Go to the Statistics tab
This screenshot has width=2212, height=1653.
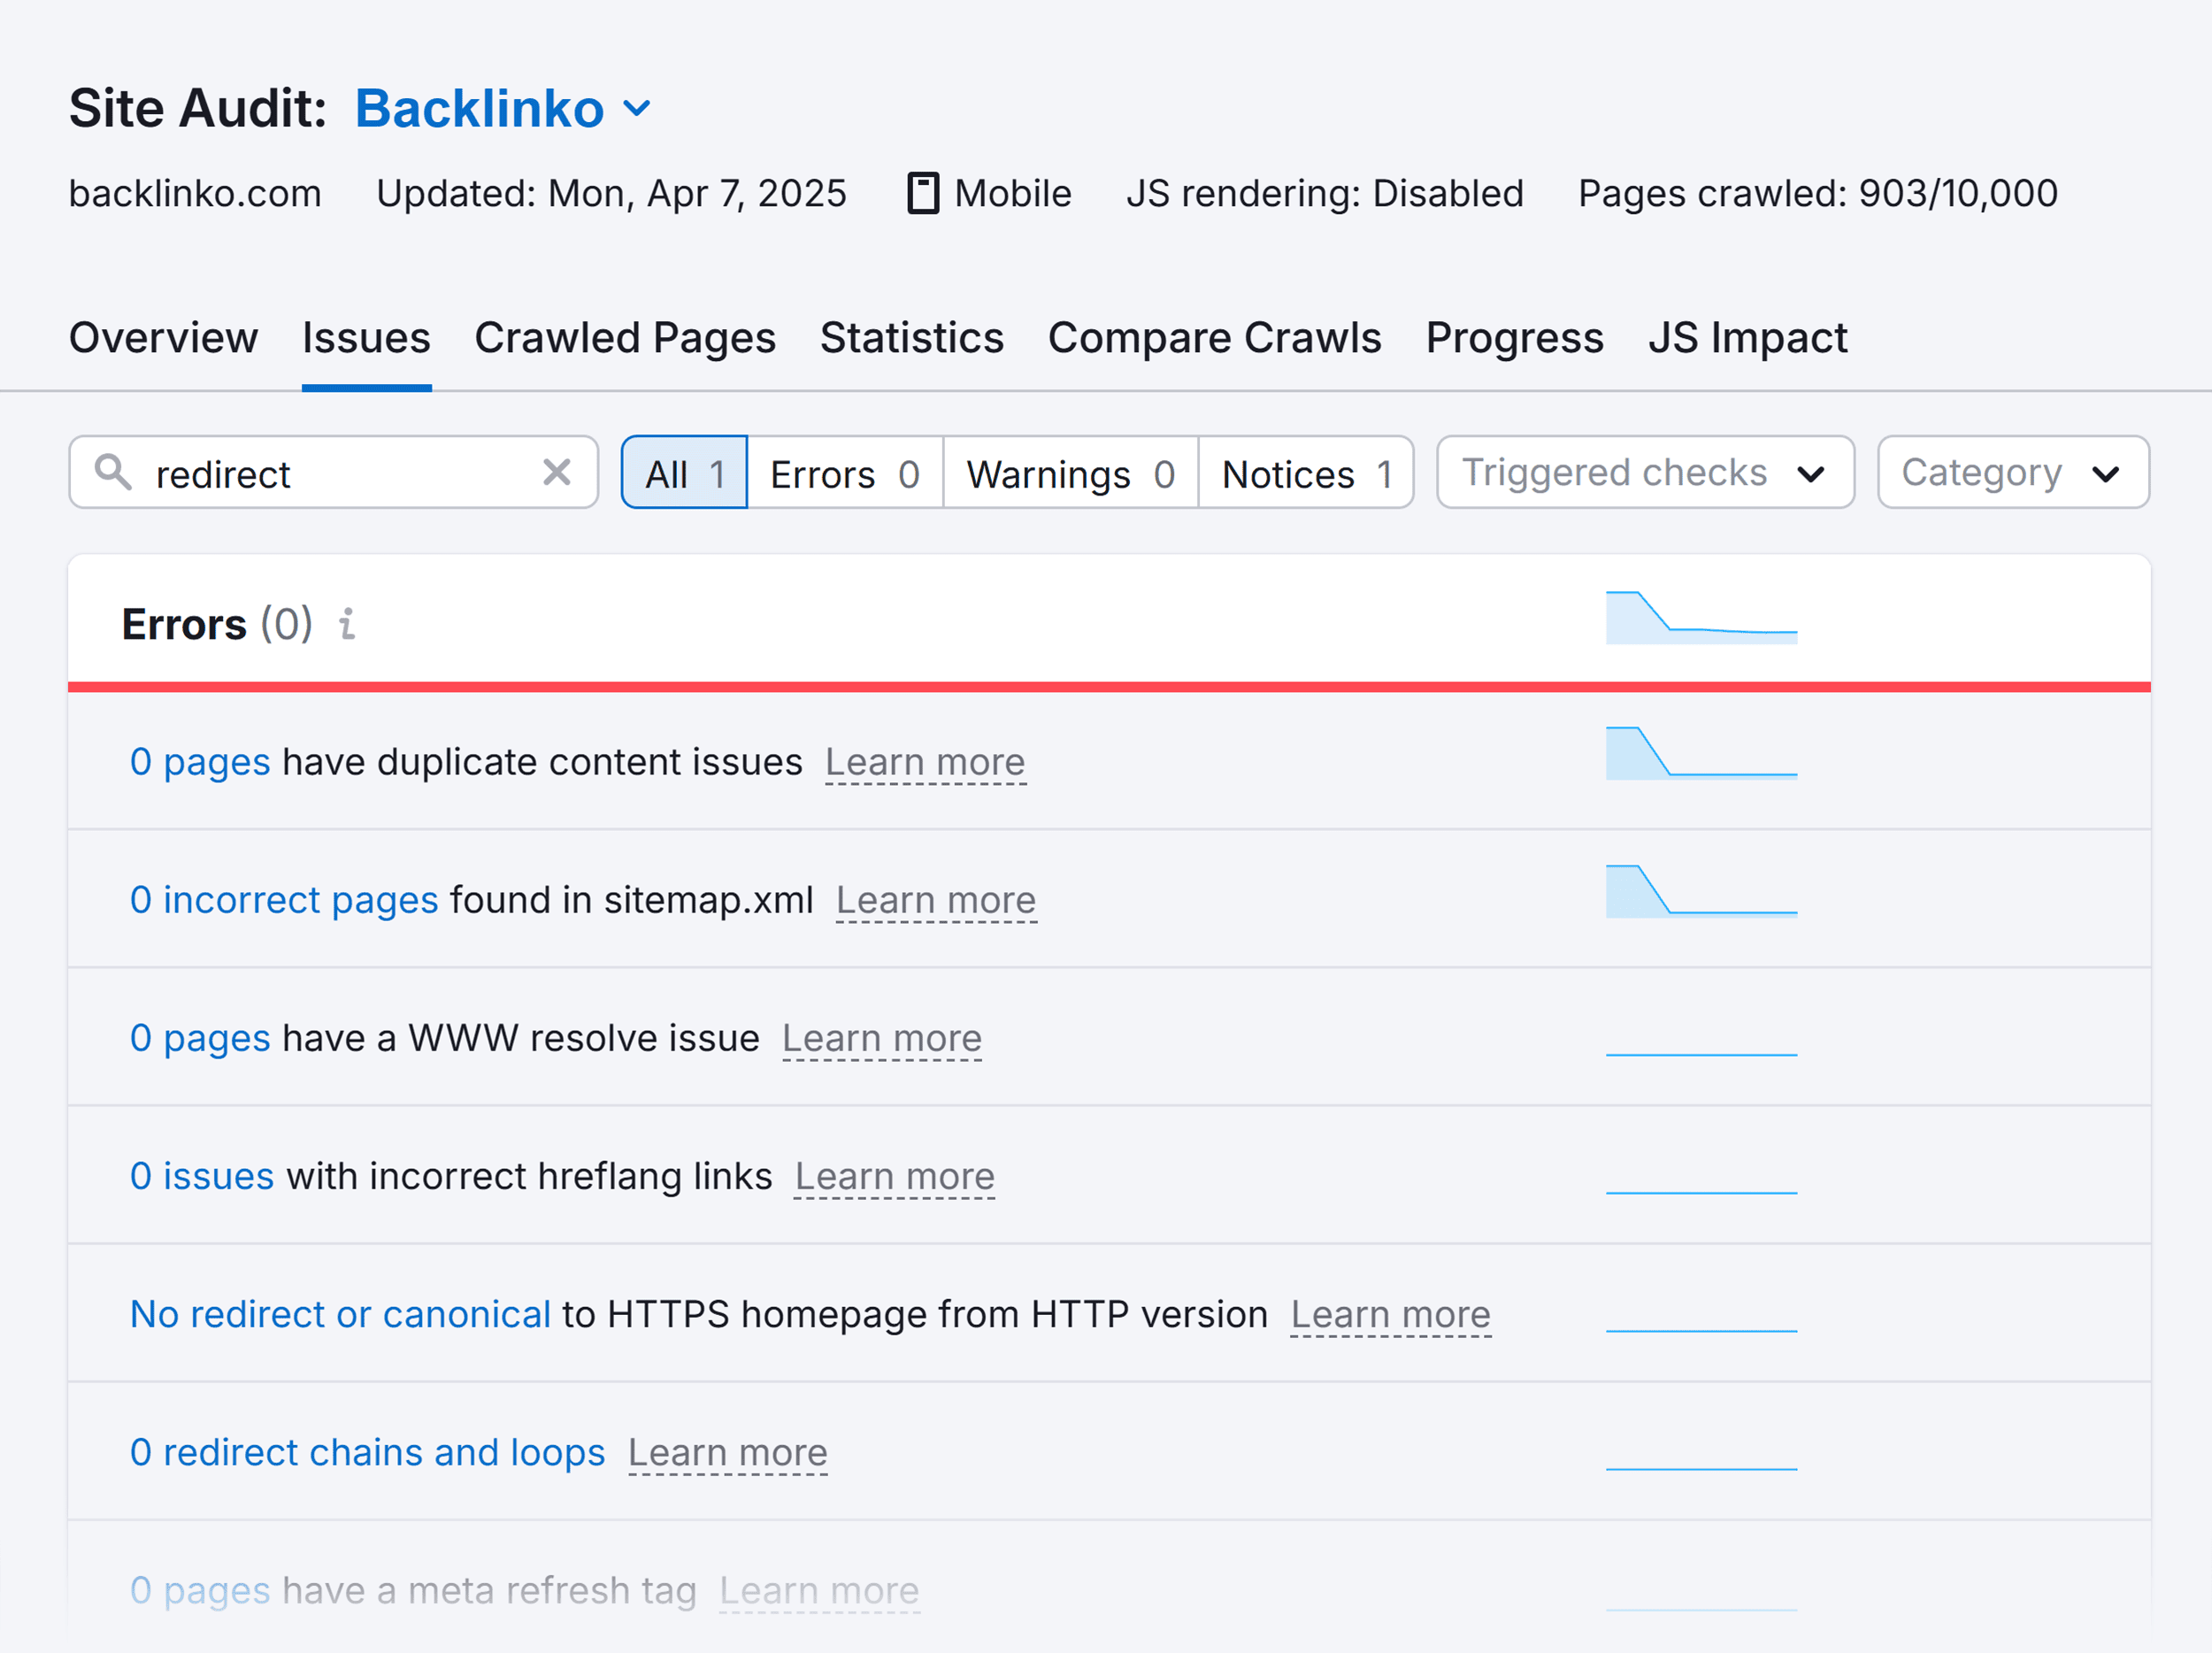[x=912, y=338]
